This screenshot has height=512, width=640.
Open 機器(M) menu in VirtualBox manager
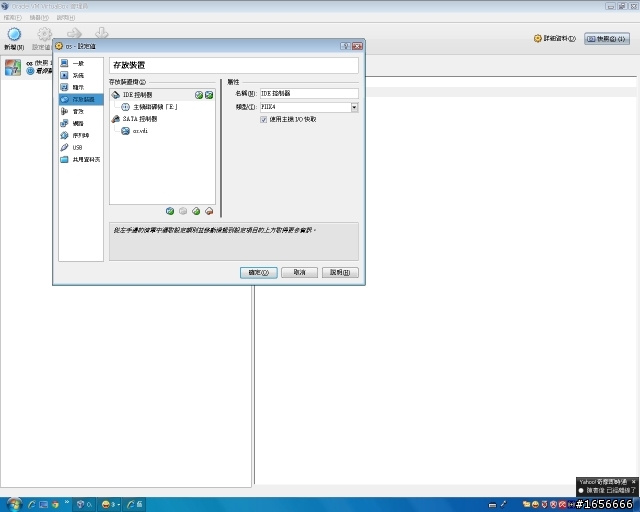[39, 18]
